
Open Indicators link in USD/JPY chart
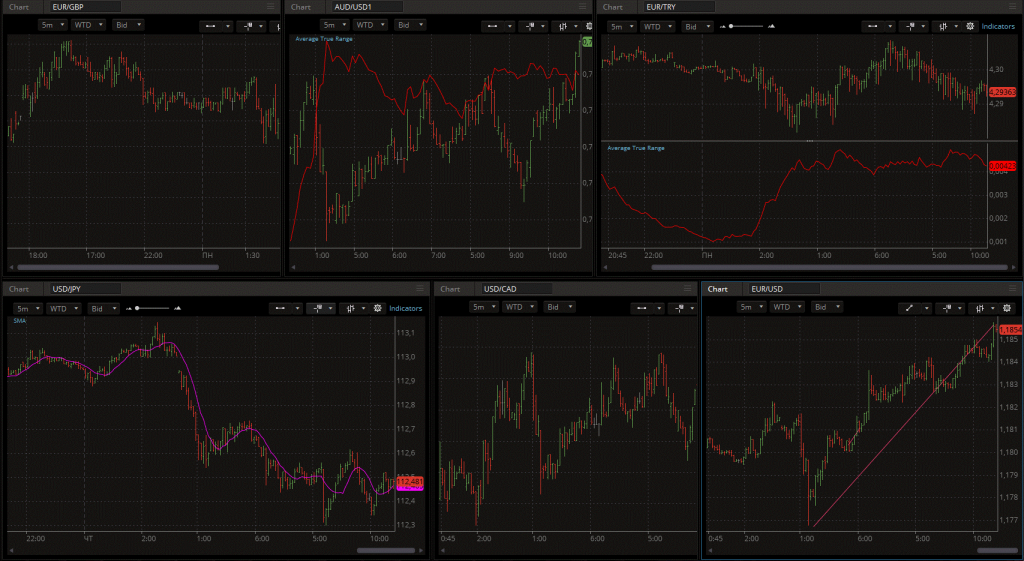(406, 308)
